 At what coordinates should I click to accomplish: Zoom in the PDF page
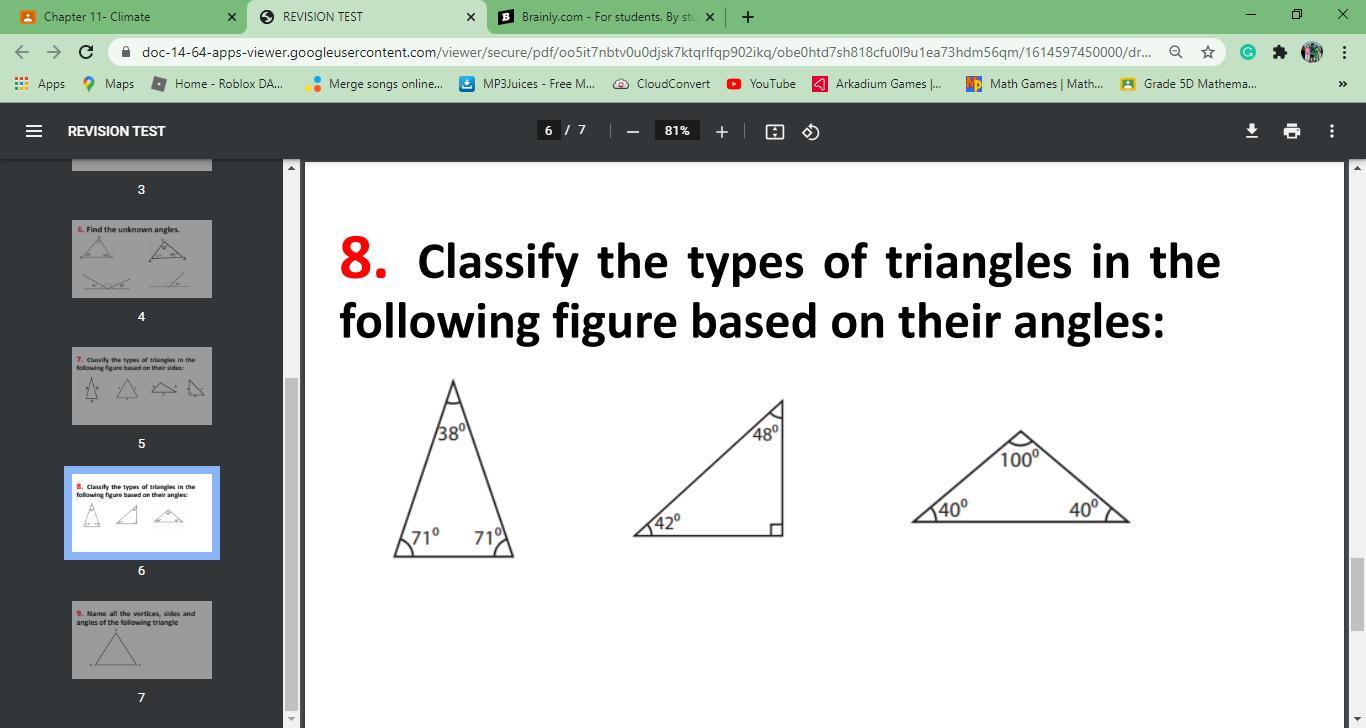721,131
